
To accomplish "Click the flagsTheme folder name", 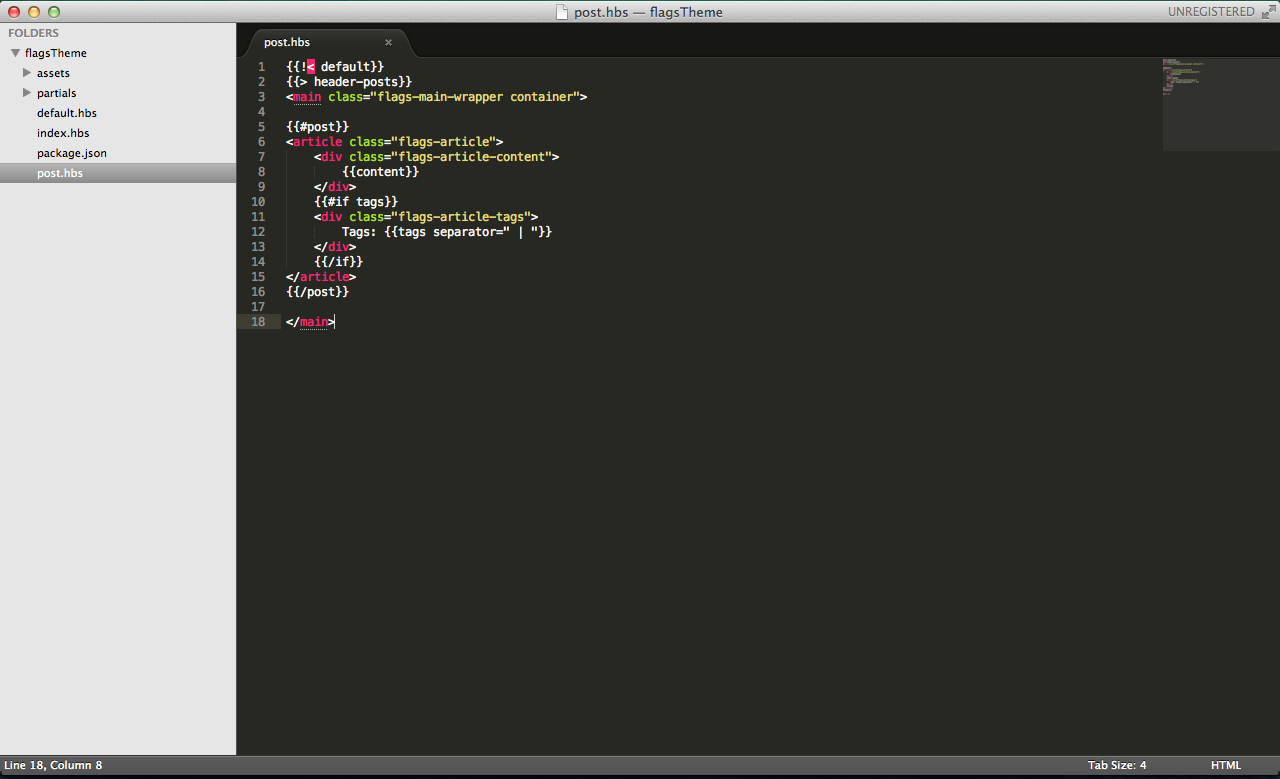I will 56,53.
